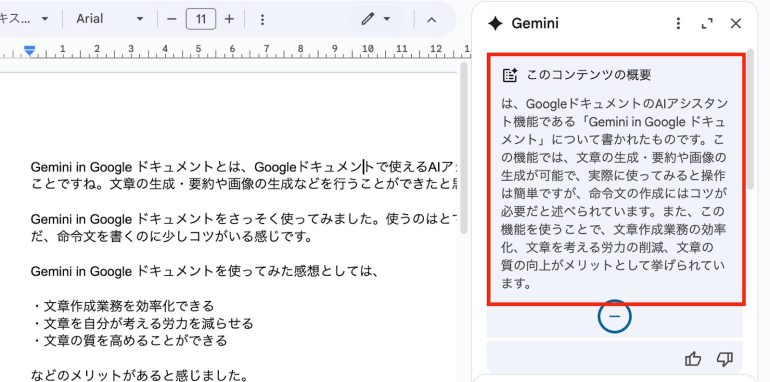The width and height of the screenshot is (770, 382).
Task: Click the text などのメリットがあると感じました。
Action: pyautogui.click(x=139, y=376)
